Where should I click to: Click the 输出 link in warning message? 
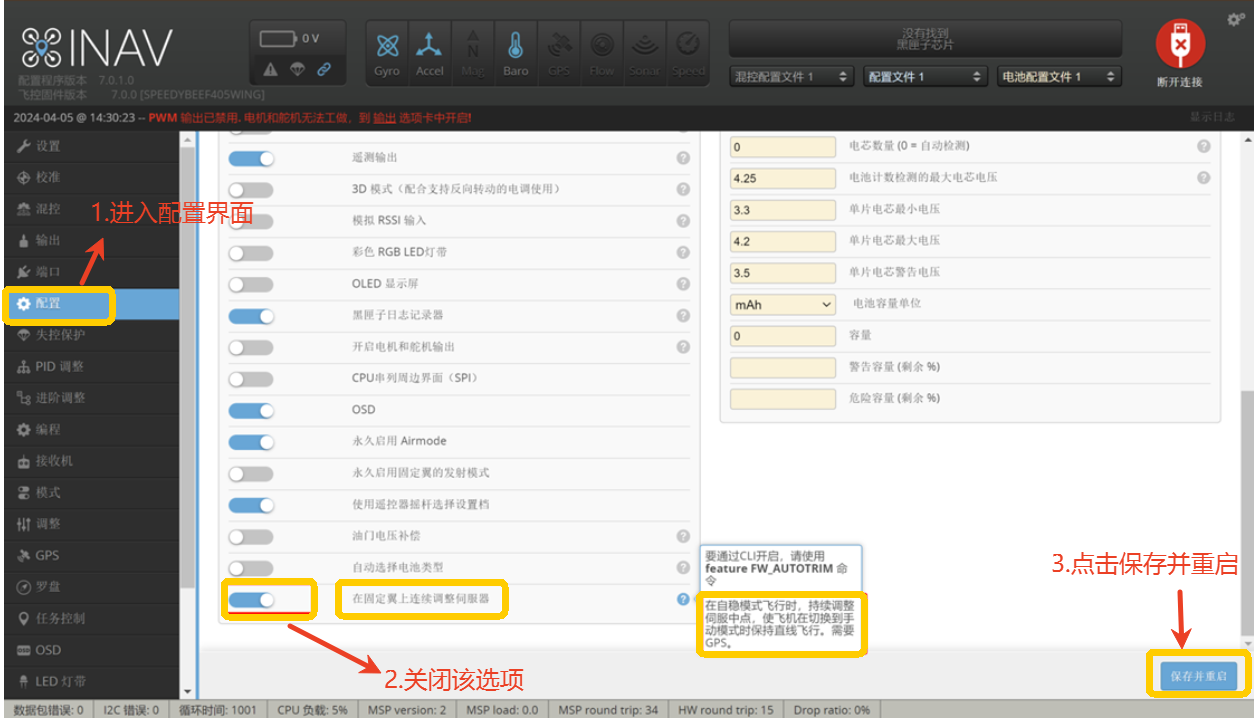point(384,118)
